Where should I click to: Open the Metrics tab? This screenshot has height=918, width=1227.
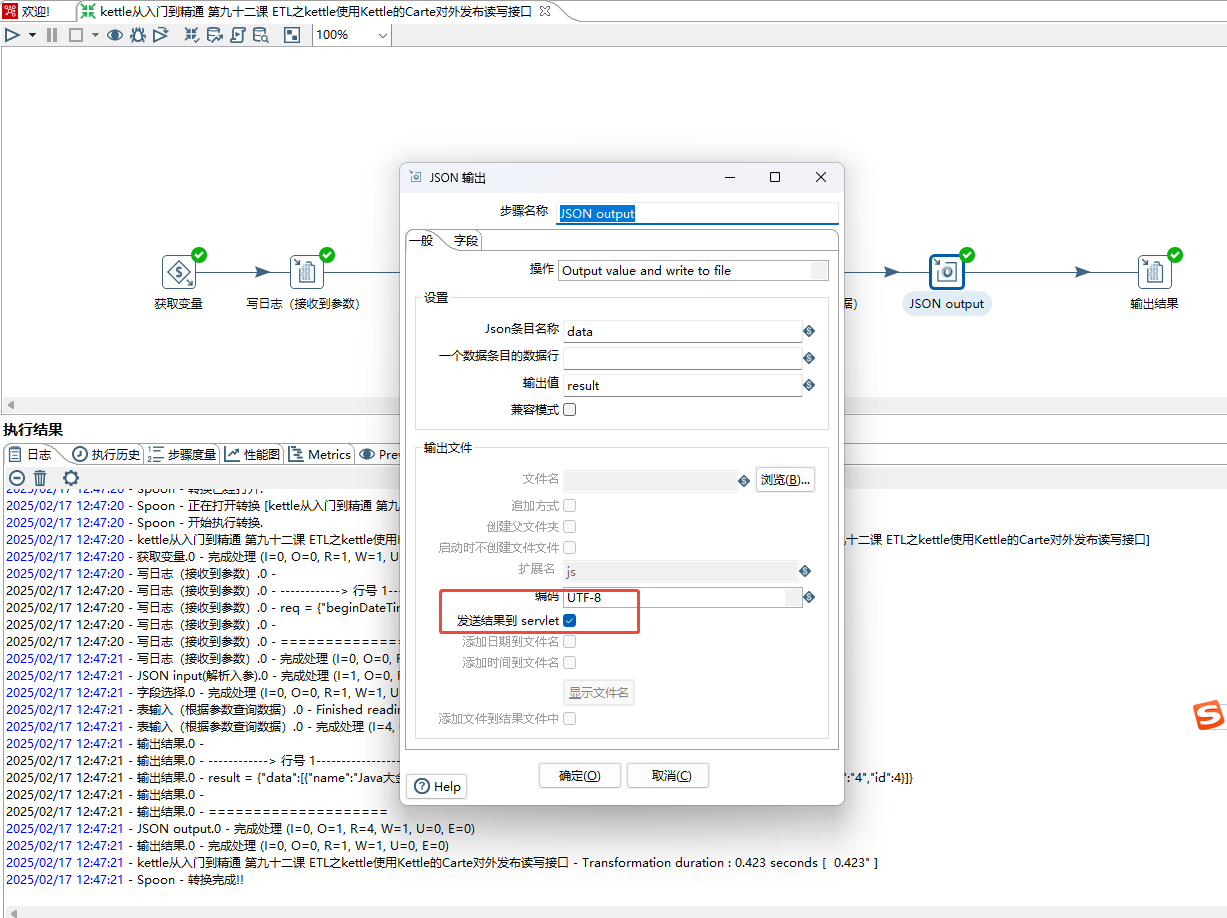320,454
